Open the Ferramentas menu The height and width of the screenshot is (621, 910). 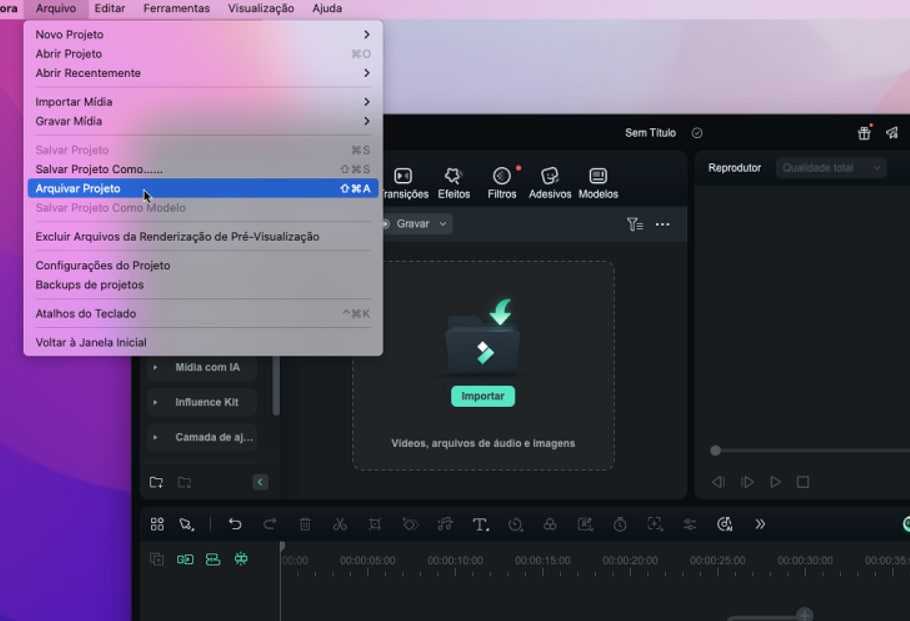pos(176,8)
